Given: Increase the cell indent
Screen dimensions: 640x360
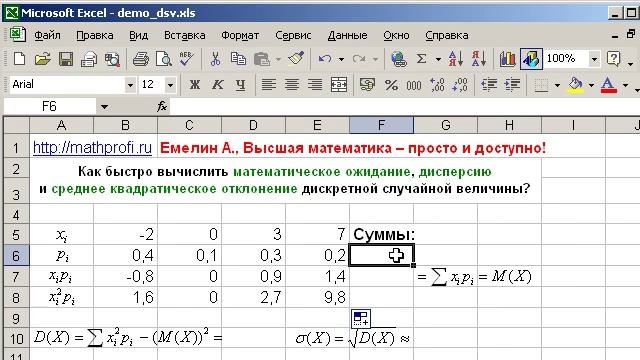Looking at the screenshot, I should 512,85.
